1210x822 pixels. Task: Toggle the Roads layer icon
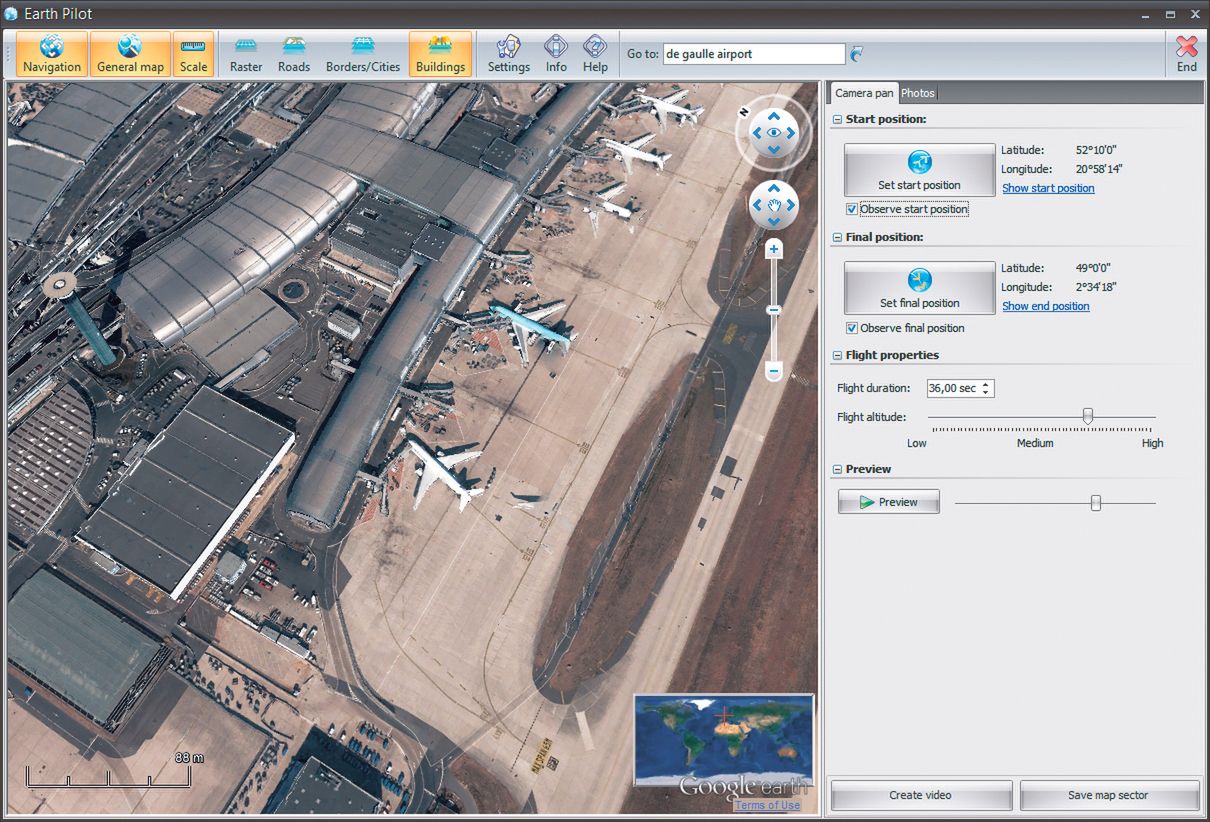click(x=294, y=54)
